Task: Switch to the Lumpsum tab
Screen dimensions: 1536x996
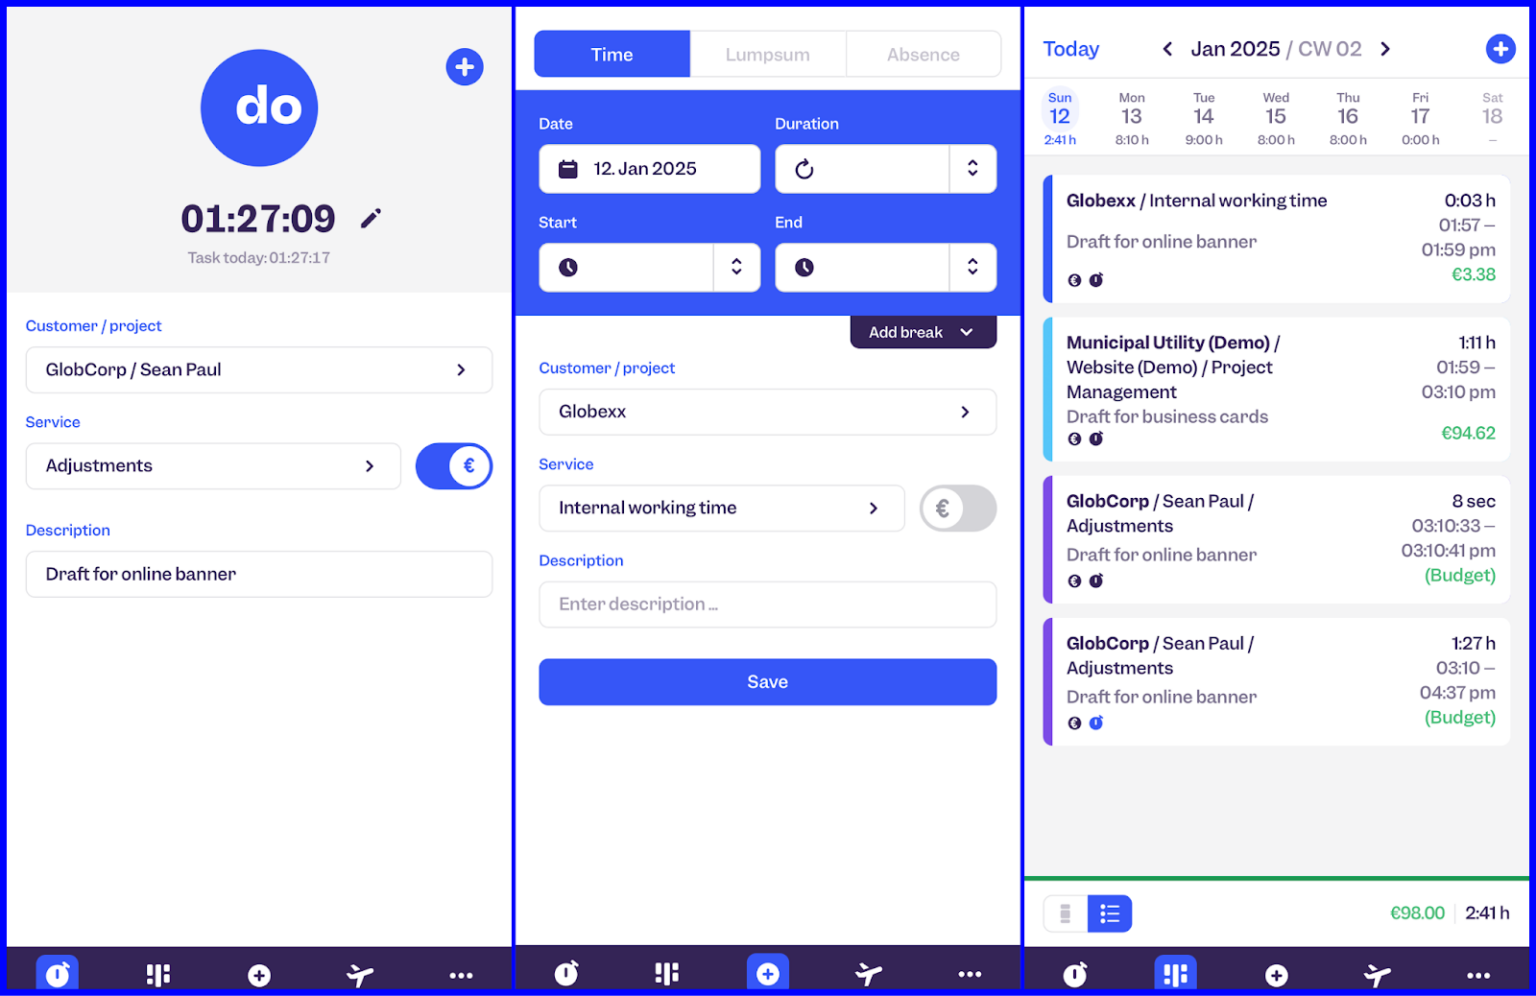Action: click(x=767, y=54)
